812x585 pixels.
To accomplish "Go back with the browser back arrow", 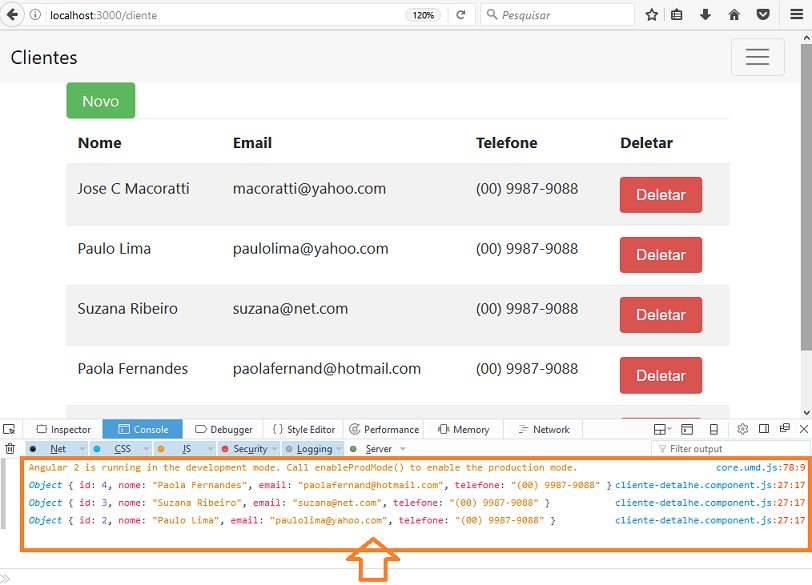I will point(11,14).
